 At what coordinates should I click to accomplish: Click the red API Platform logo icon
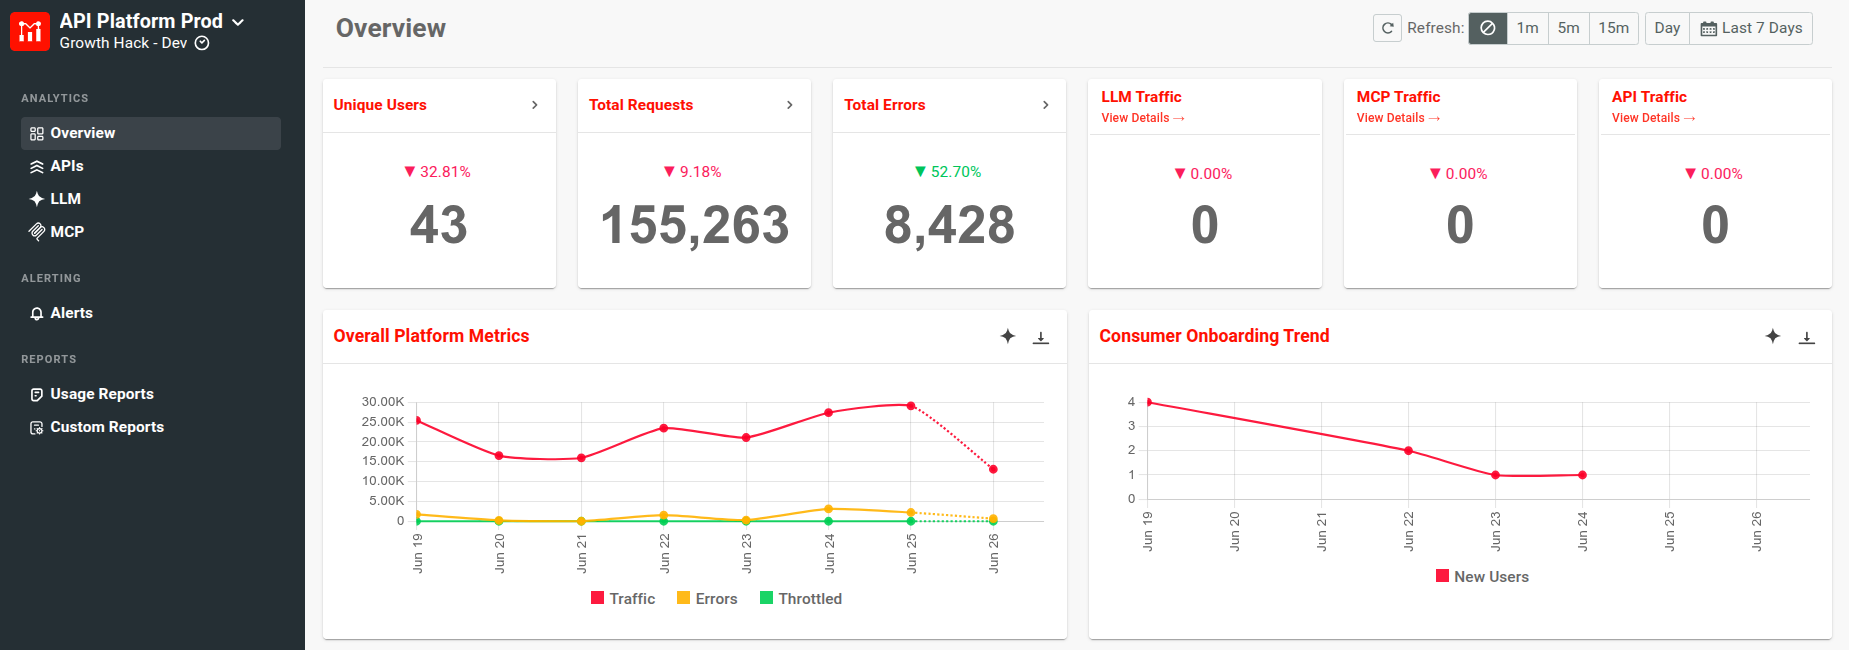(30, 31)
